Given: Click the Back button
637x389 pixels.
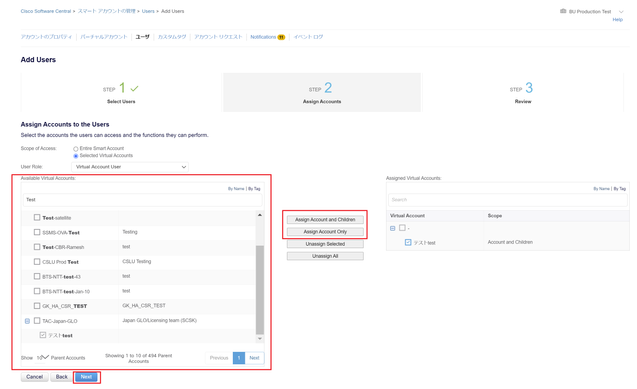Looking at the screenshot, I should click(62, 377).
